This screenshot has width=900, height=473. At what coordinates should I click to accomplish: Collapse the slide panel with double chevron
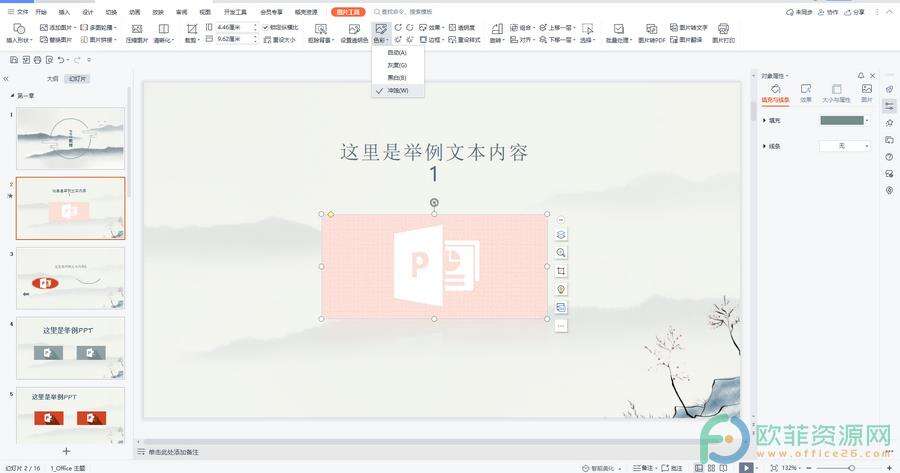(x=6, y=79)
